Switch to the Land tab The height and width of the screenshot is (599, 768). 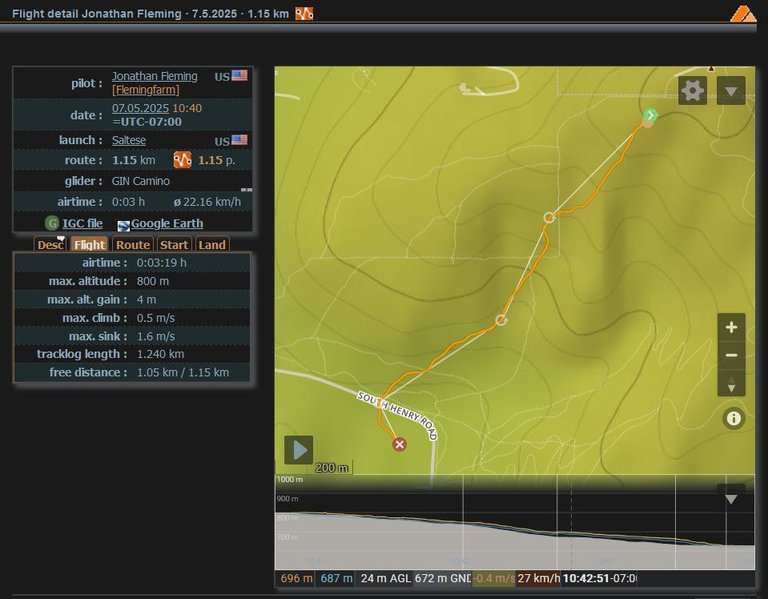tap(212, 244)
